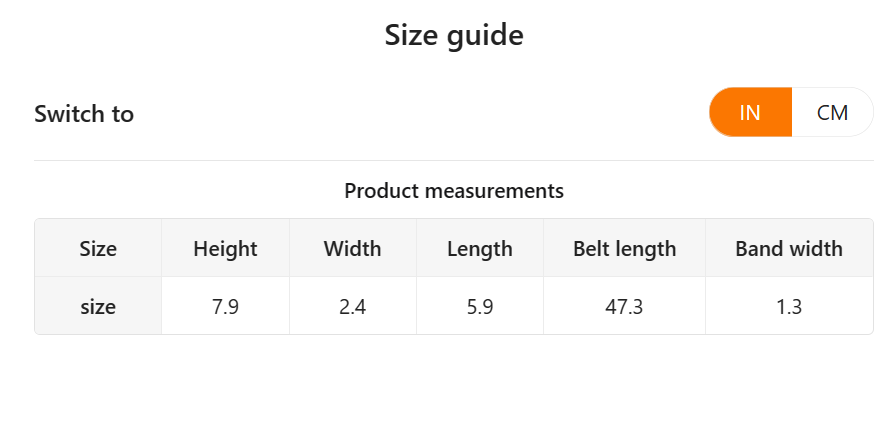
Task: Click the 1.3 band width value
Action: 789,307
